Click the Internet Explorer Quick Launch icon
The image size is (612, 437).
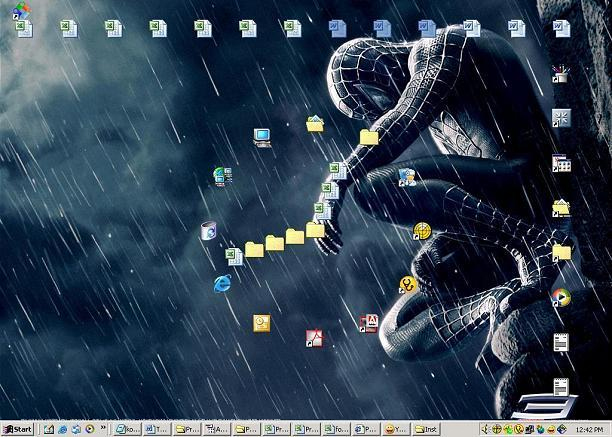point(62,429)
